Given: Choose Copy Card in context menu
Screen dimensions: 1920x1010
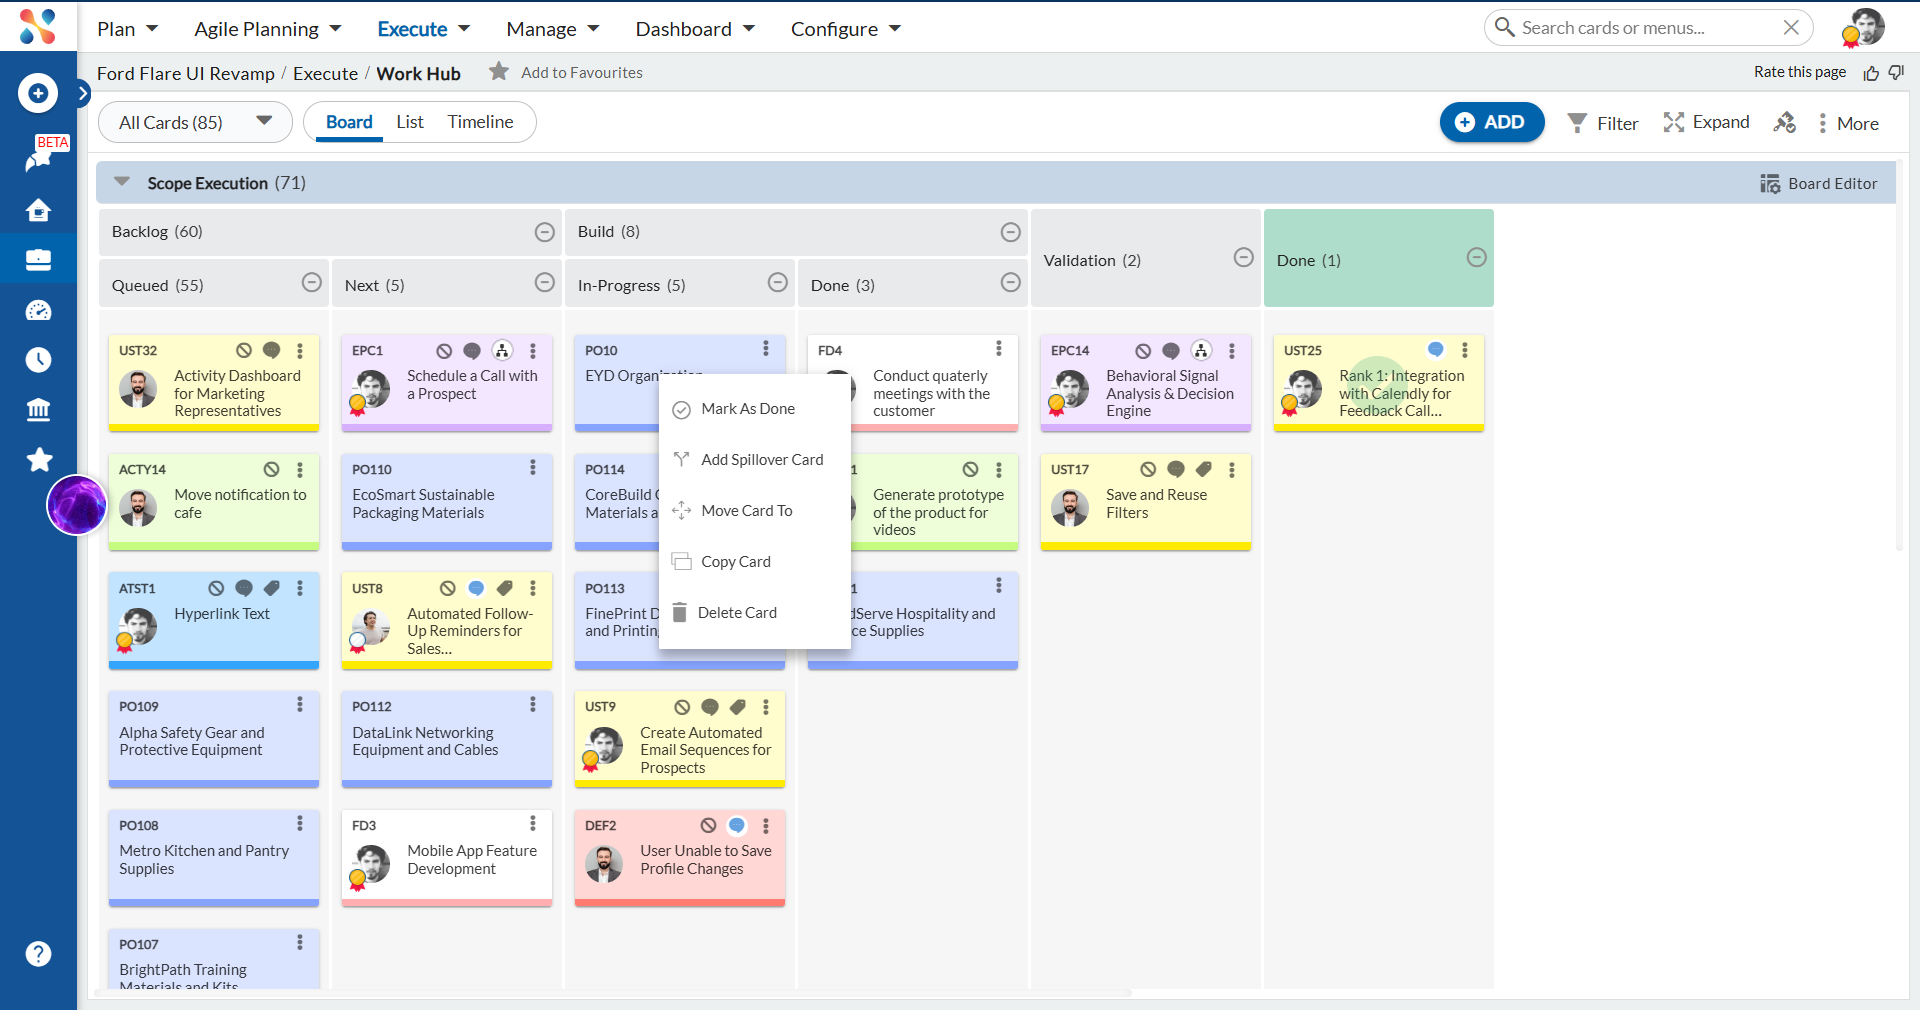Looking at the screenshot, I should [x=755, y=562].
